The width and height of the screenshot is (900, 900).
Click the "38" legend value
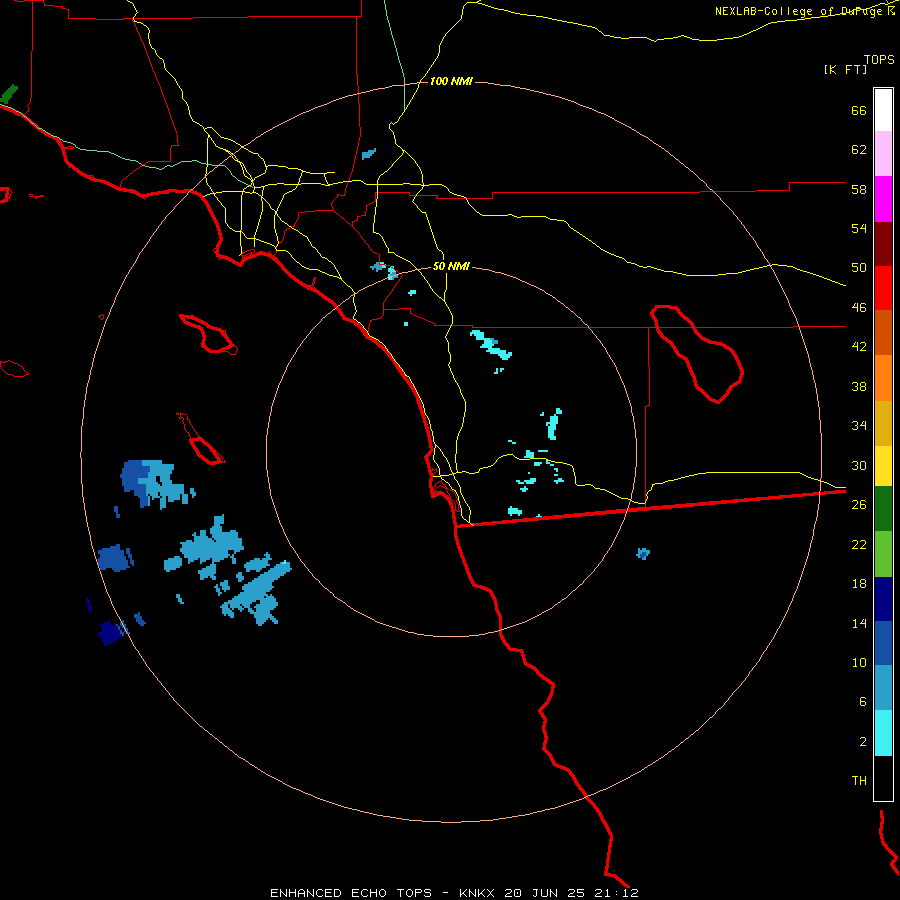click(x=859, y=386)
